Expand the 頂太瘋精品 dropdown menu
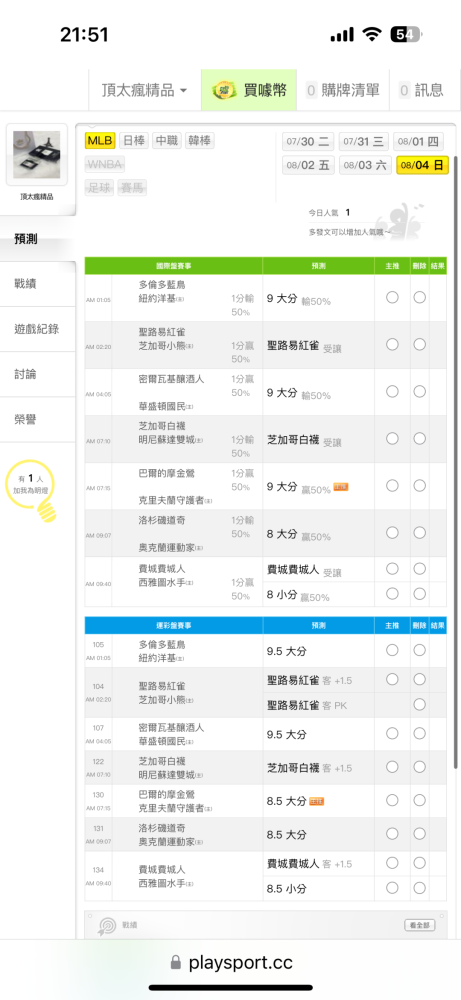 (145, 90)
